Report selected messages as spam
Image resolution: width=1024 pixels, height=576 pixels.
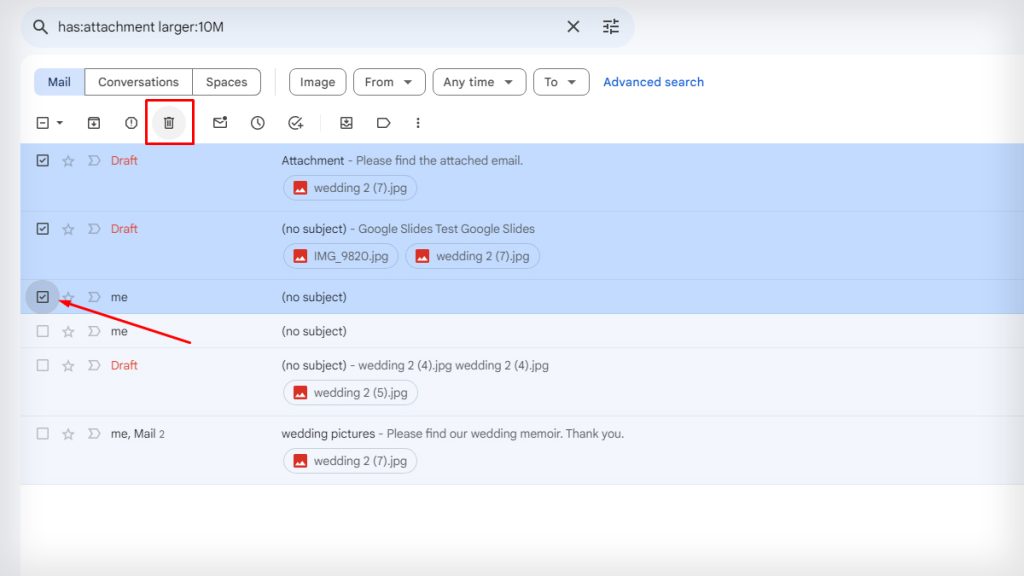tap(130, 122)
